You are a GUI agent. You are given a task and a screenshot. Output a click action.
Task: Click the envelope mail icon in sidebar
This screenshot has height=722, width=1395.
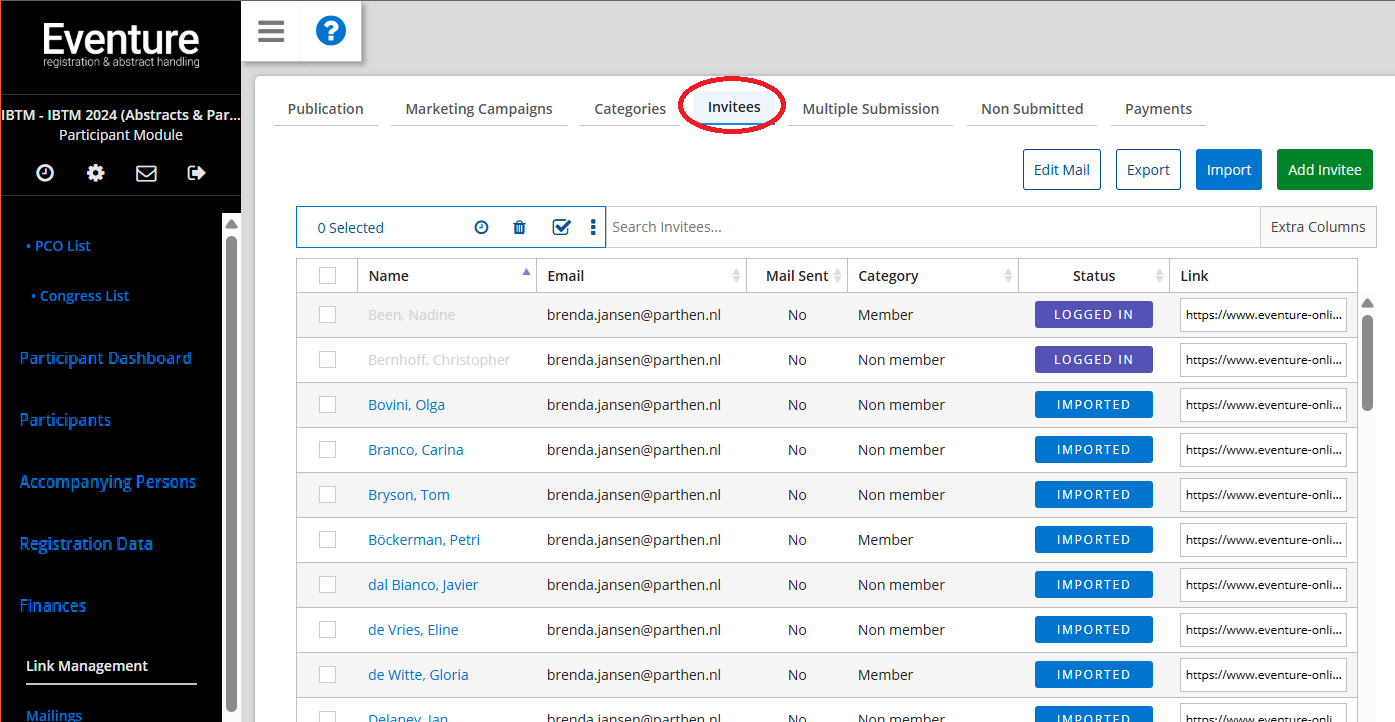pyautogui.click(x=146, y=173)
